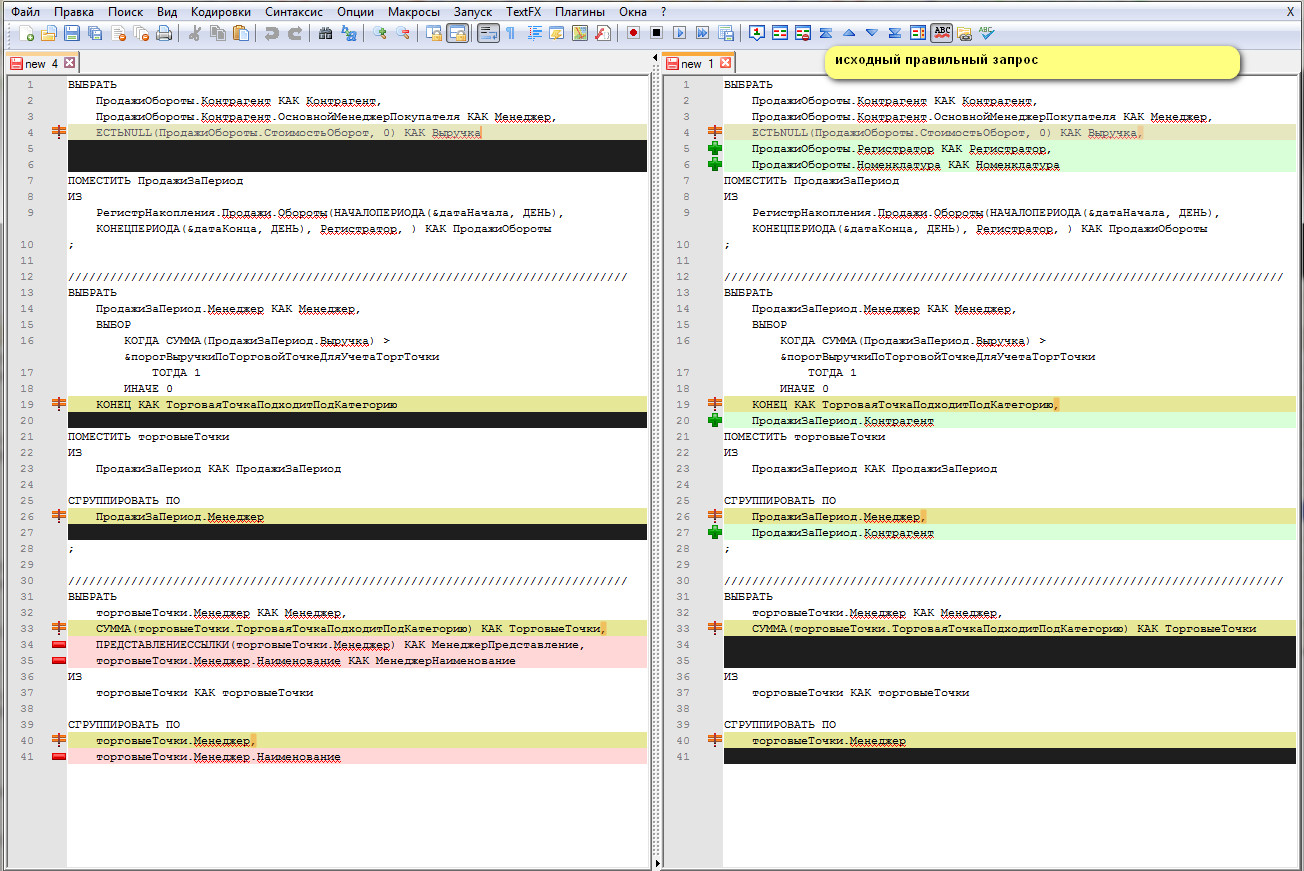1304x871 pixels.
Task: Click the Print icon in toolbar
Action: point(164,33)
